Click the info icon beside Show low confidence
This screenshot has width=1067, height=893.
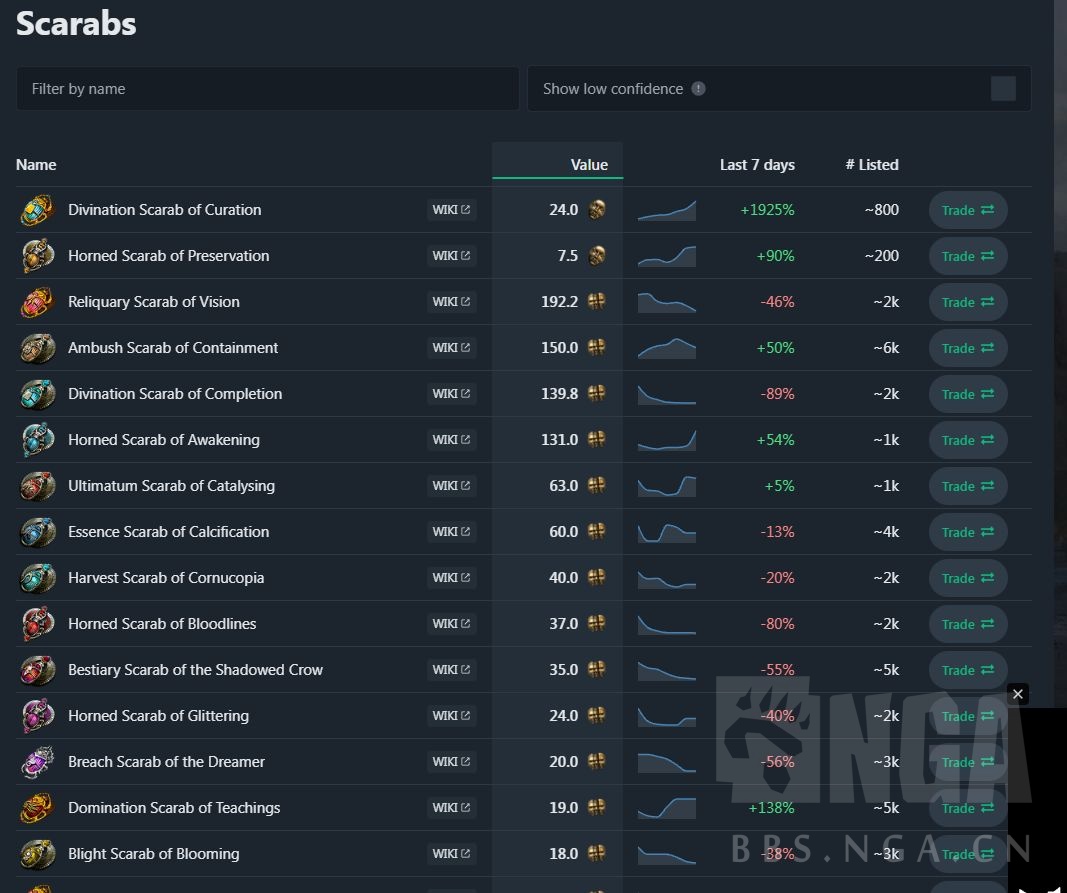point(698,89)
